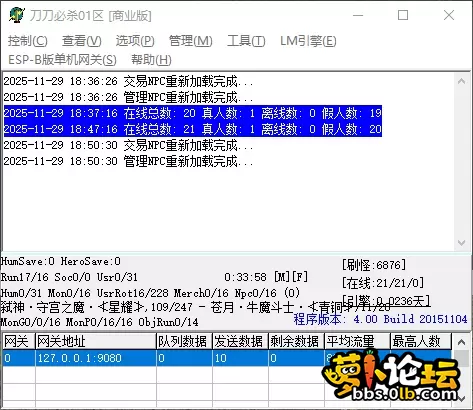Select gateway row 127.0.0.1:9080

click(227, 358)
